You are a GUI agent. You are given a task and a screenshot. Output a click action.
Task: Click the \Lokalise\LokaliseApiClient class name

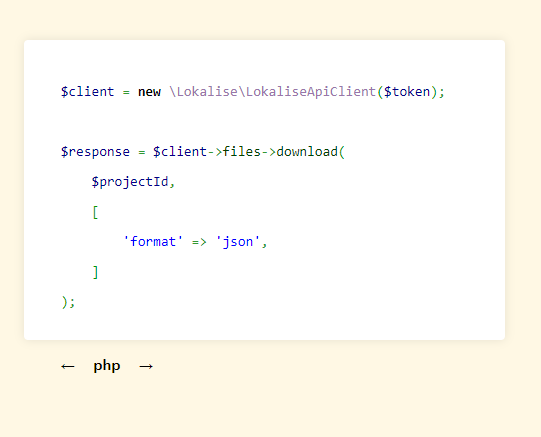click(272, 92)
